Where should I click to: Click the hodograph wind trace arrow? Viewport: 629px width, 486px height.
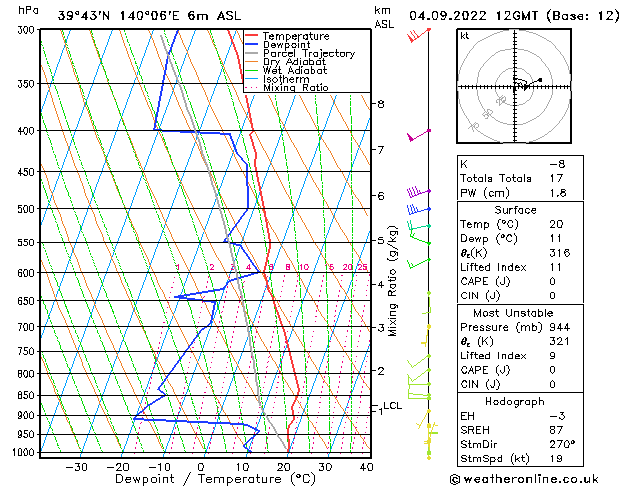(527, 84)
